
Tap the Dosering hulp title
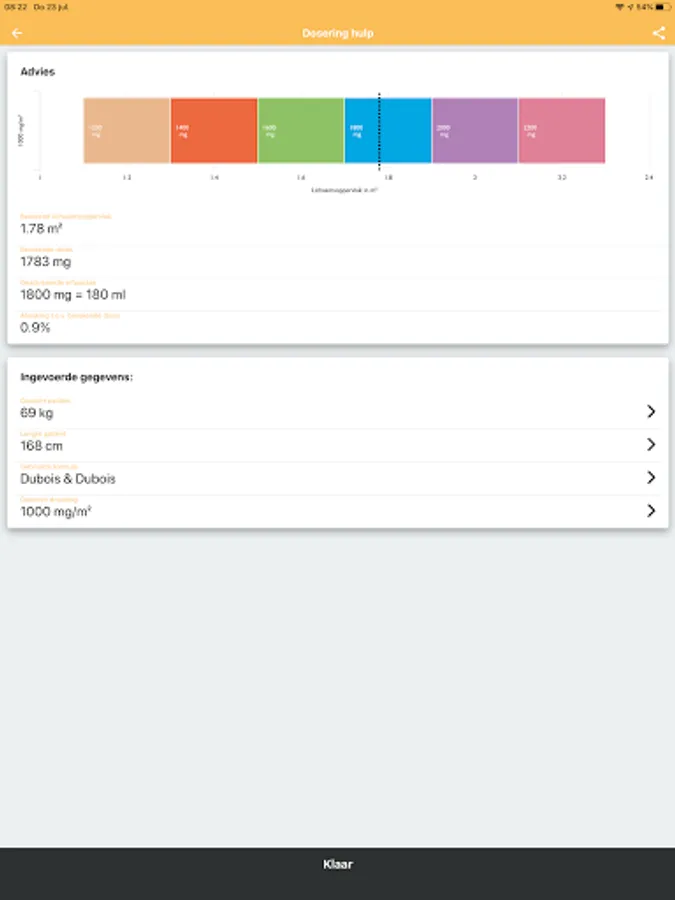(337, 33)
